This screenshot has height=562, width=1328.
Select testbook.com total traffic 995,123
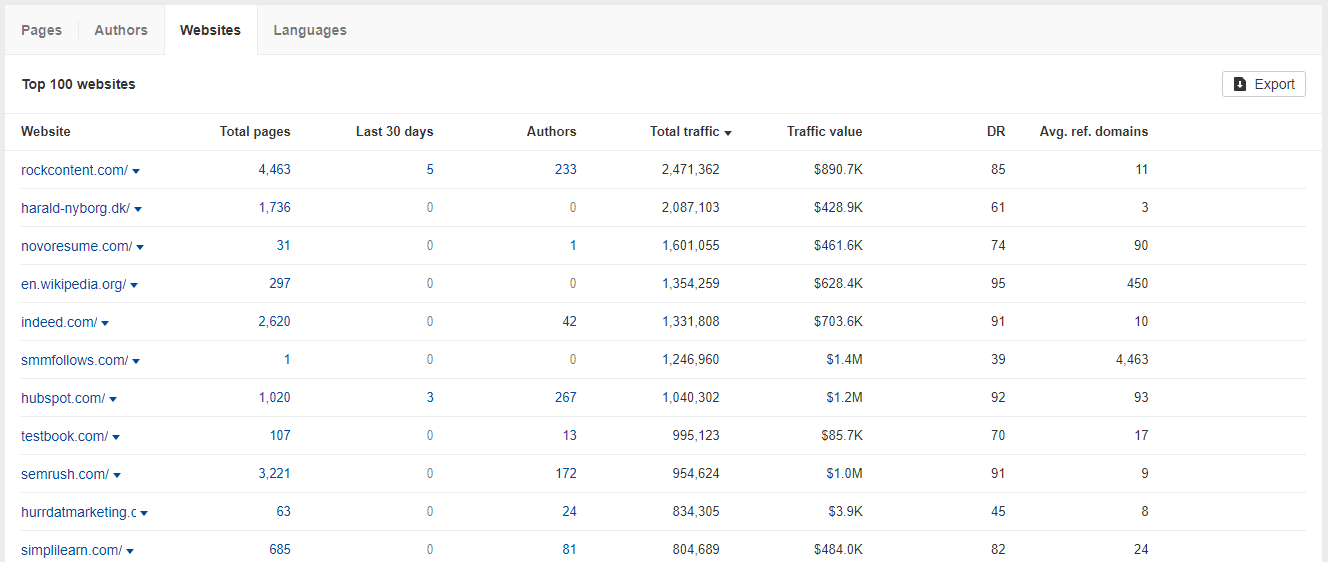[x=696, y=436]
